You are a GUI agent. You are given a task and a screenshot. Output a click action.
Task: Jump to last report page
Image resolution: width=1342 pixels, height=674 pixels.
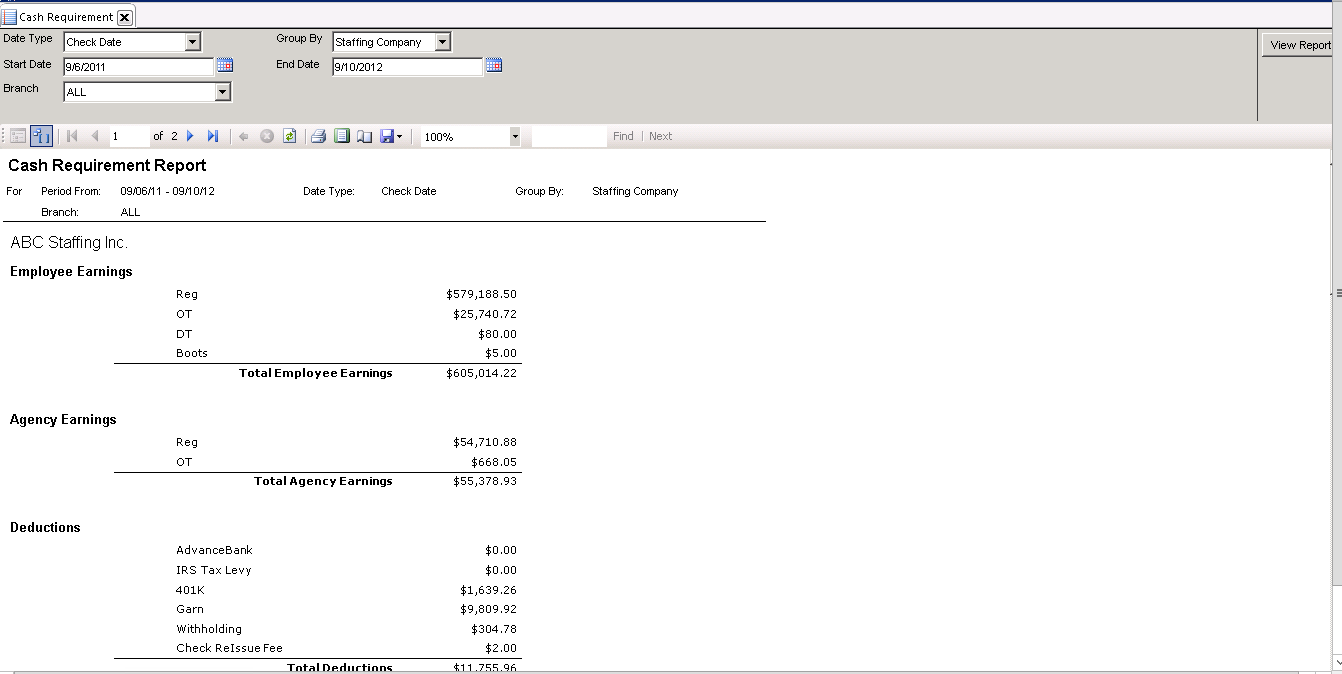coord(212,136)
